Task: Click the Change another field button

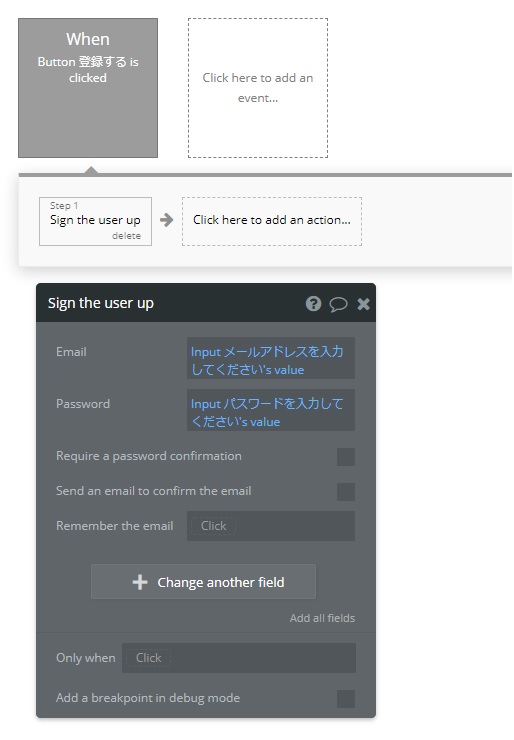Action: [203, 581]
